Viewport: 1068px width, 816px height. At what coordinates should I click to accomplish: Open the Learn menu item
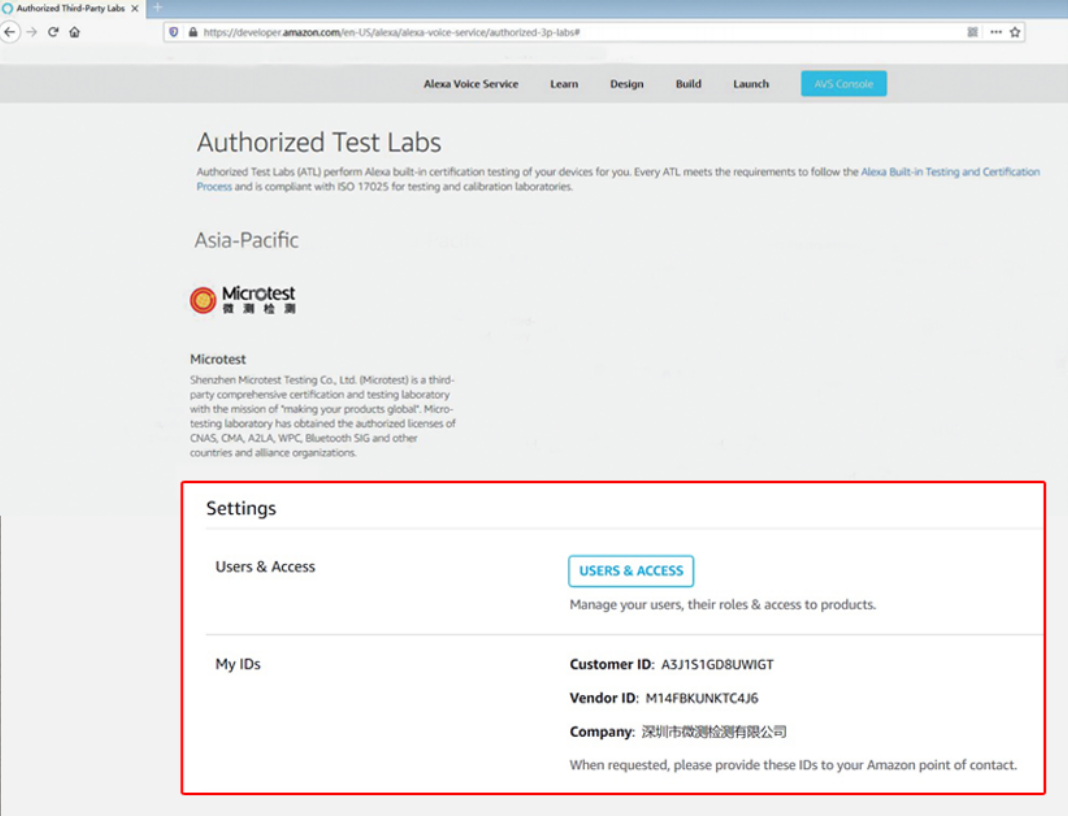coord(564,84)
